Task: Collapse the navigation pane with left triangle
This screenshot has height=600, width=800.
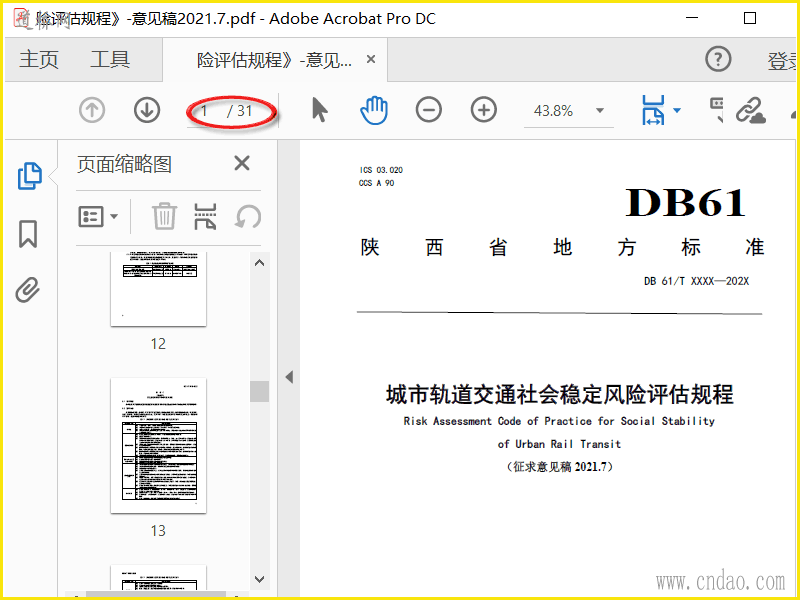Action: tap(289, 378)
